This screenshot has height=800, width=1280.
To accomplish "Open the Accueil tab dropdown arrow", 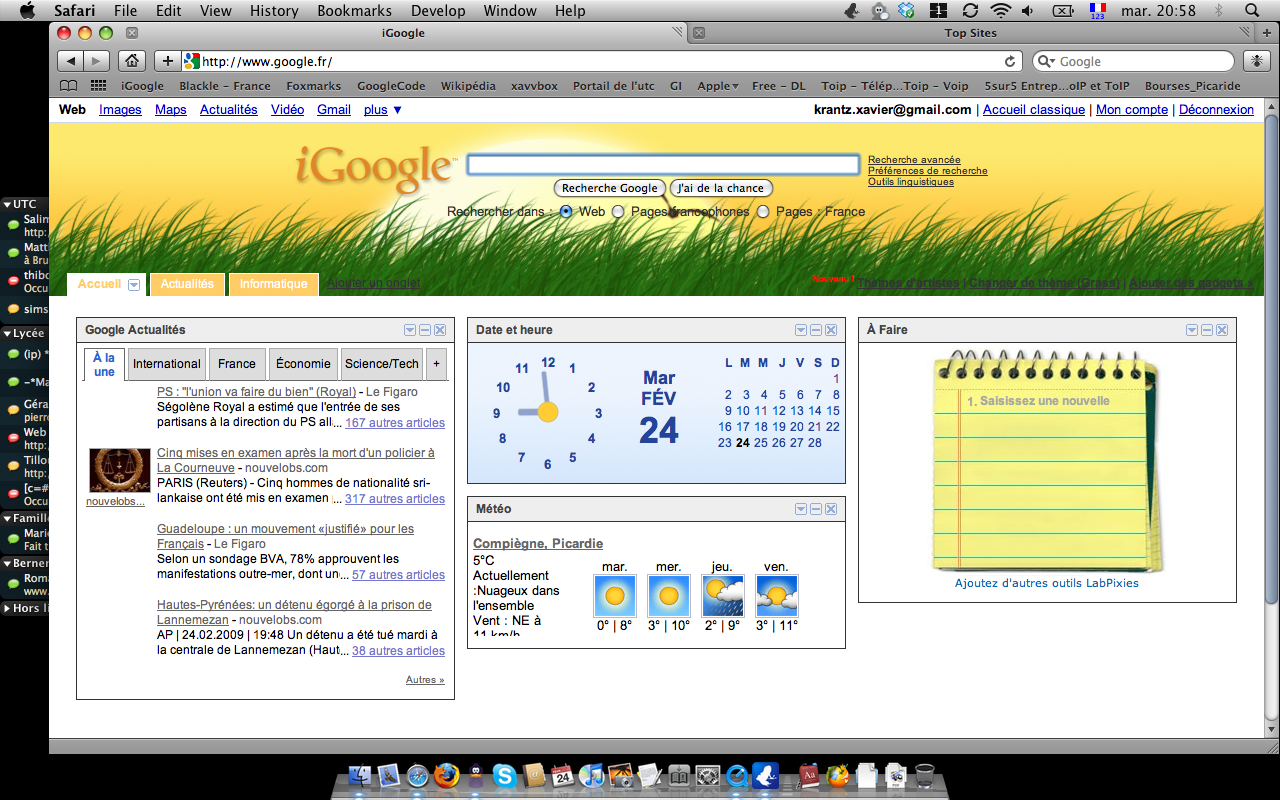I will (x=134, y=285).
